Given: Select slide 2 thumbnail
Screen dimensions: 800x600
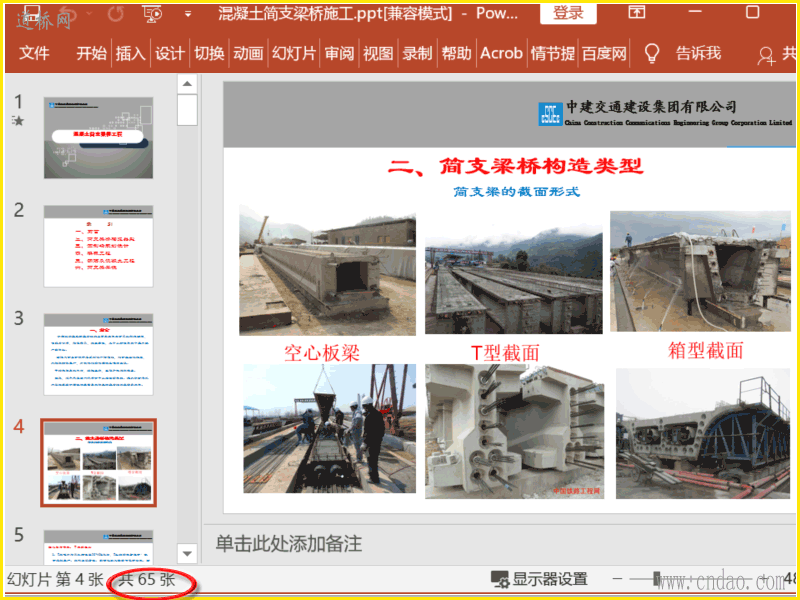Looking at the screenshot, I should [98, 246].
